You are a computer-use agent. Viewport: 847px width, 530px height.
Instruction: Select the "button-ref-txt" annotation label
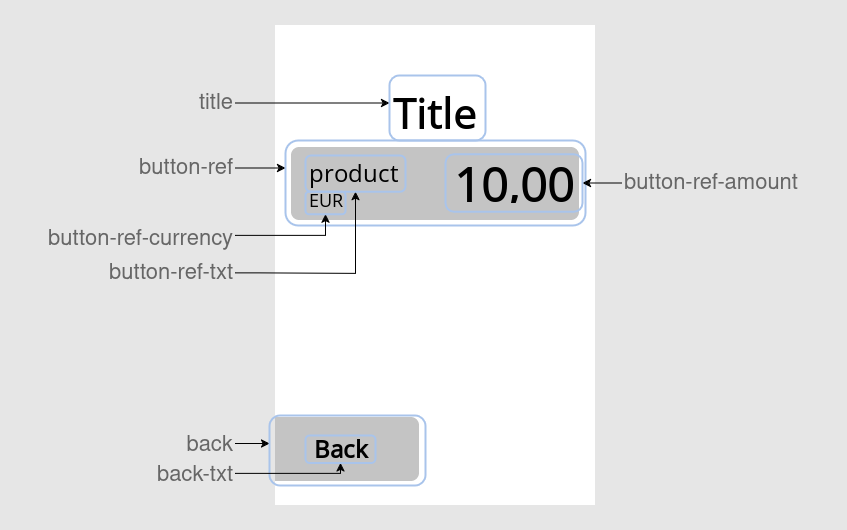point(170,272)
